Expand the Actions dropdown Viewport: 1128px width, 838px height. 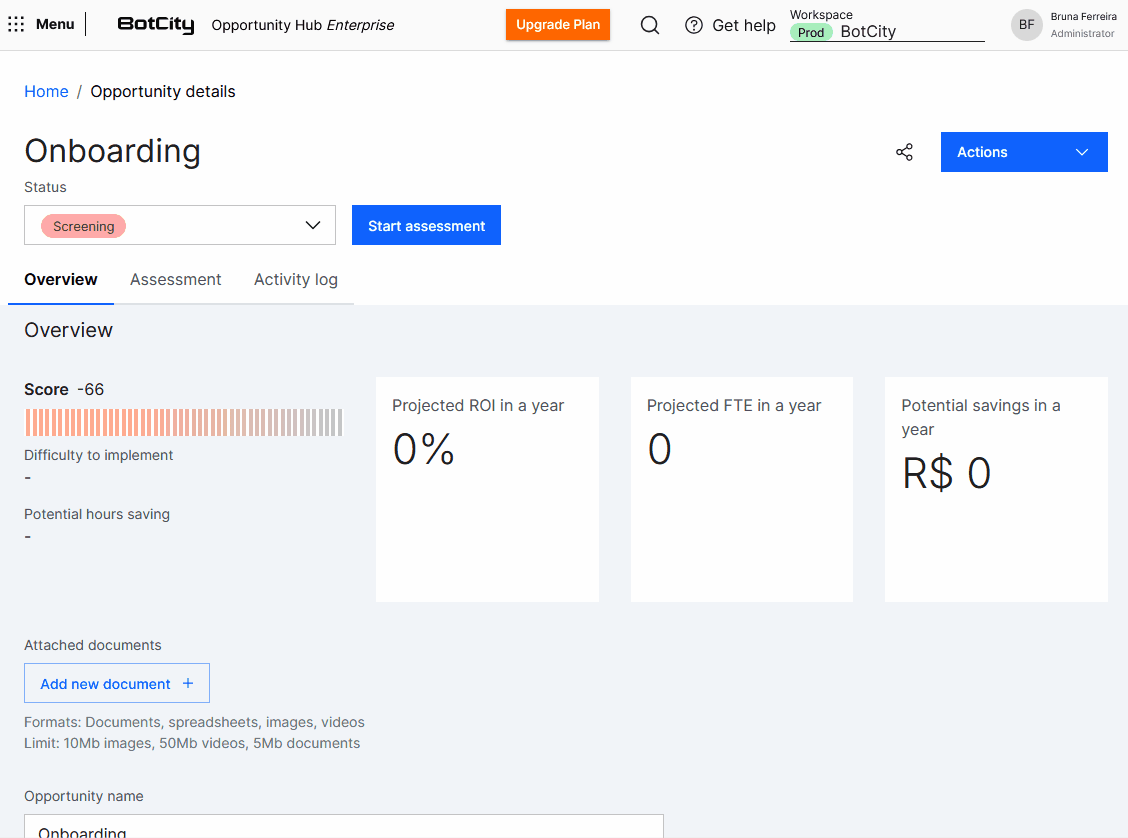point(1023,152)
